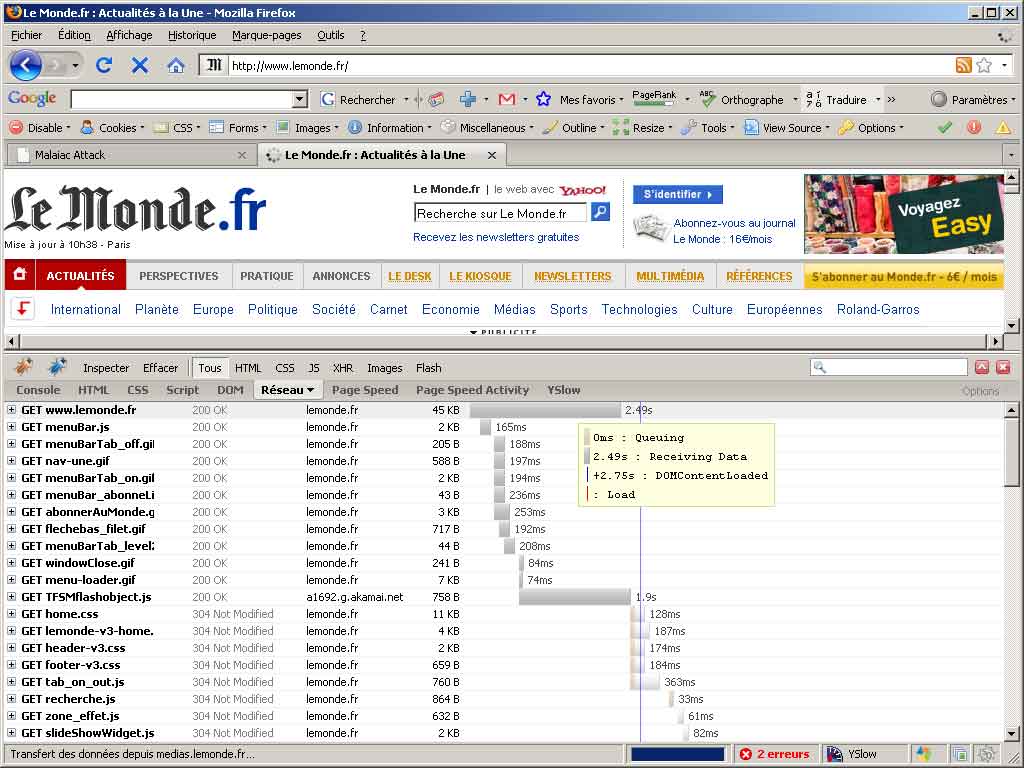Open Gmail icon in Google toolbar
The height and width of the screenshot is (768, 1024).
coord(507,99)
